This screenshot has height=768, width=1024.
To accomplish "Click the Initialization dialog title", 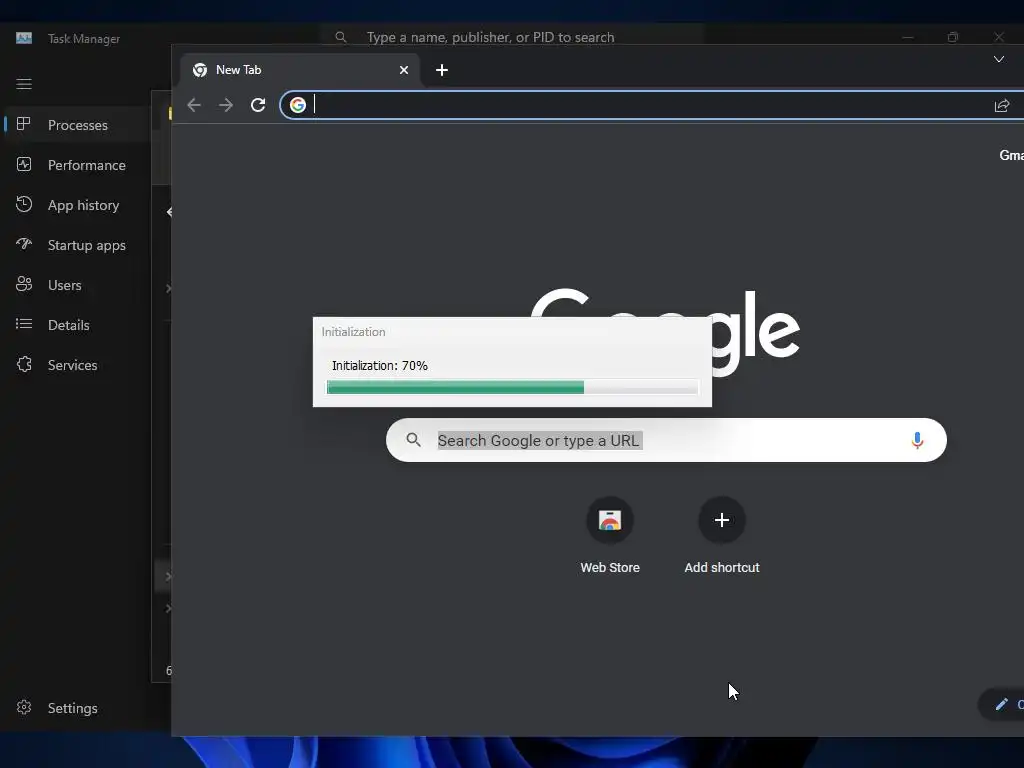I will tap(353, 332).
